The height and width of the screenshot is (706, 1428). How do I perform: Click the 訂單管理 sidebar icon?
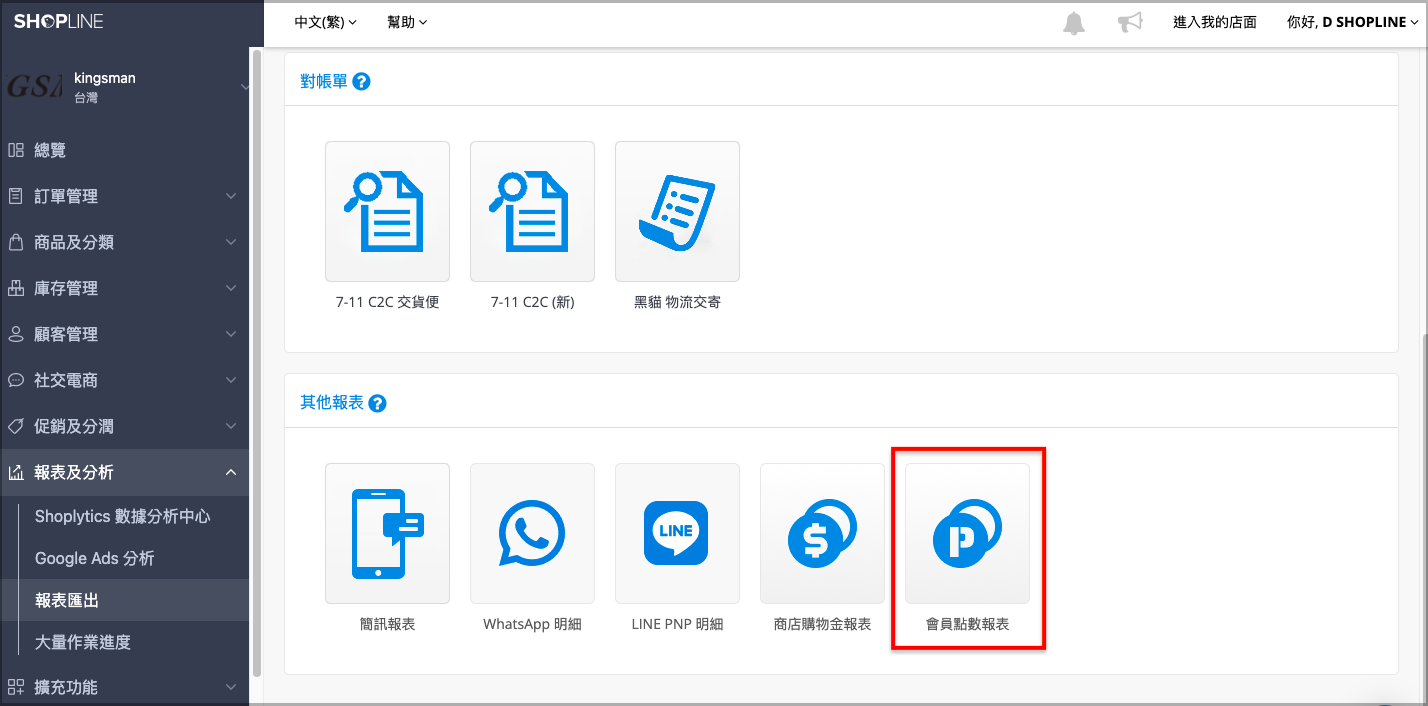click(x=16, y=196)
